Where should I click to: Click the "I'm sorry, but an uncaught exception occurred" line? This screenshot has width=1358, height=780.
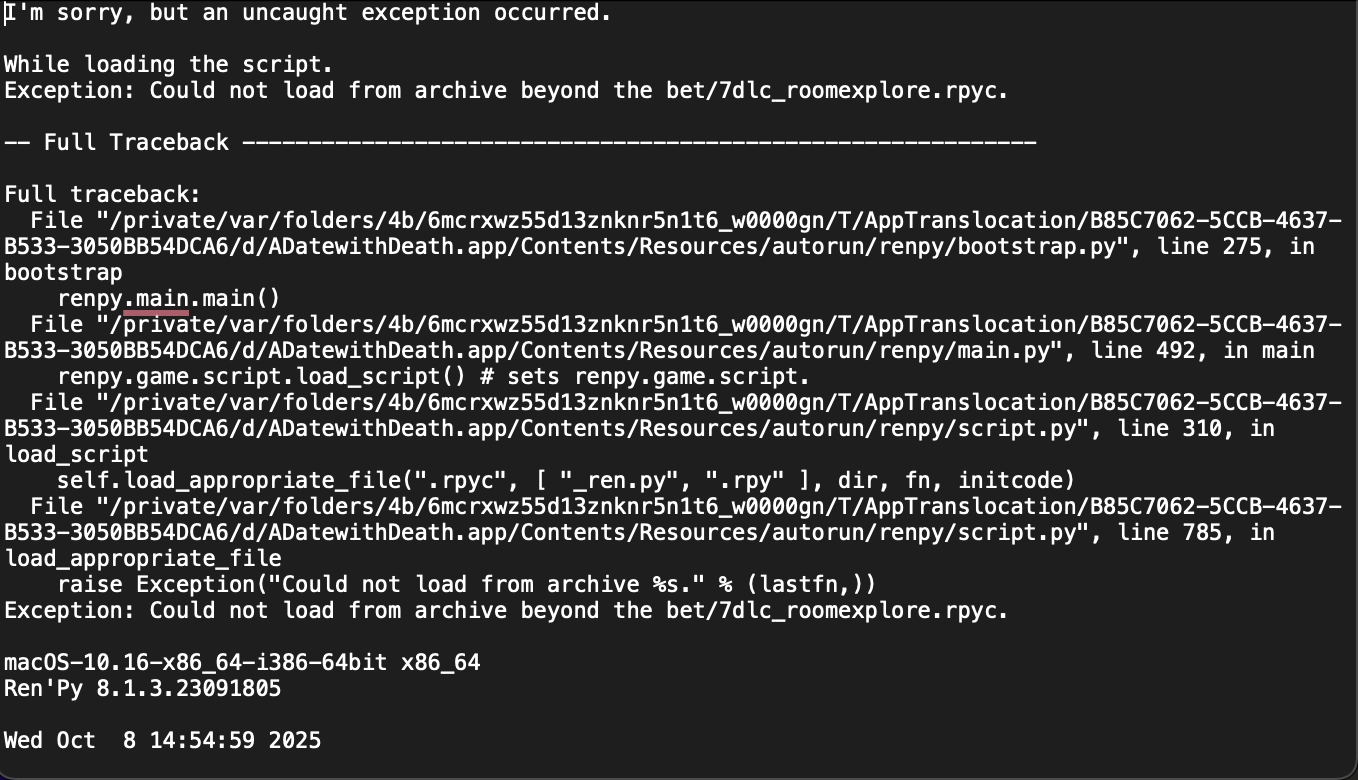(x=307, y=13)
